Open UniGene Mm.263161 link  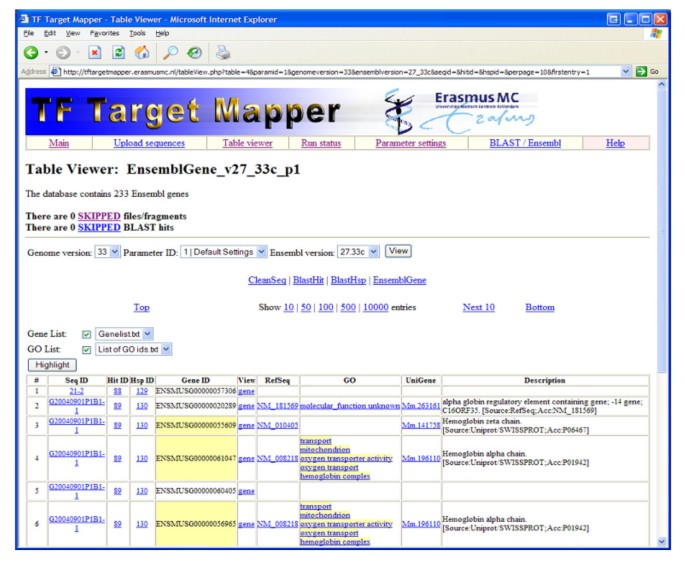click(x=421, y=406)
